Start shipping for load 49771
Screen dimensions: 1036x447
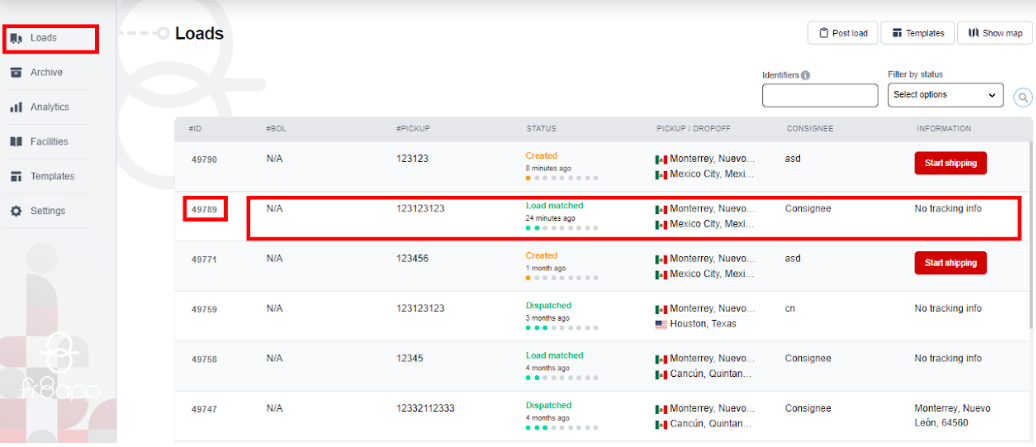950,263
